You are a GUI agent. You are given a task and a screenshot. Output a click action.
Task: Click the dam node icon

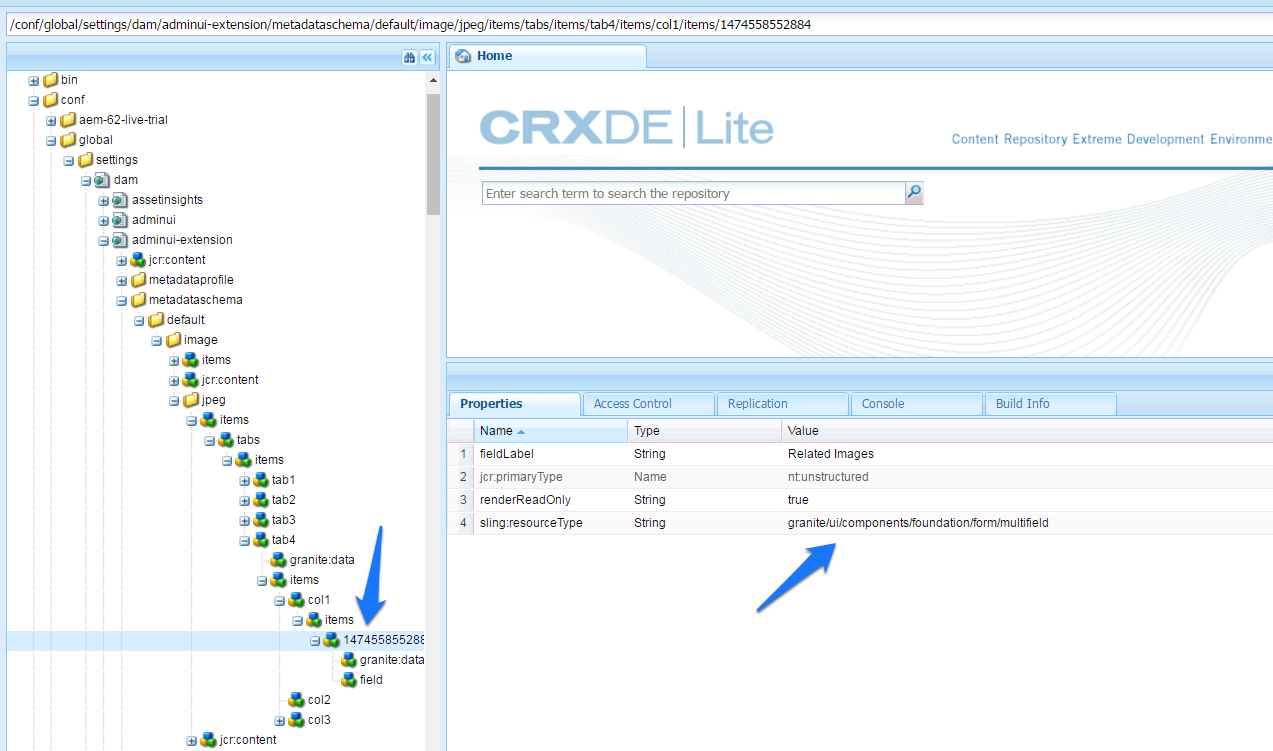103,180
